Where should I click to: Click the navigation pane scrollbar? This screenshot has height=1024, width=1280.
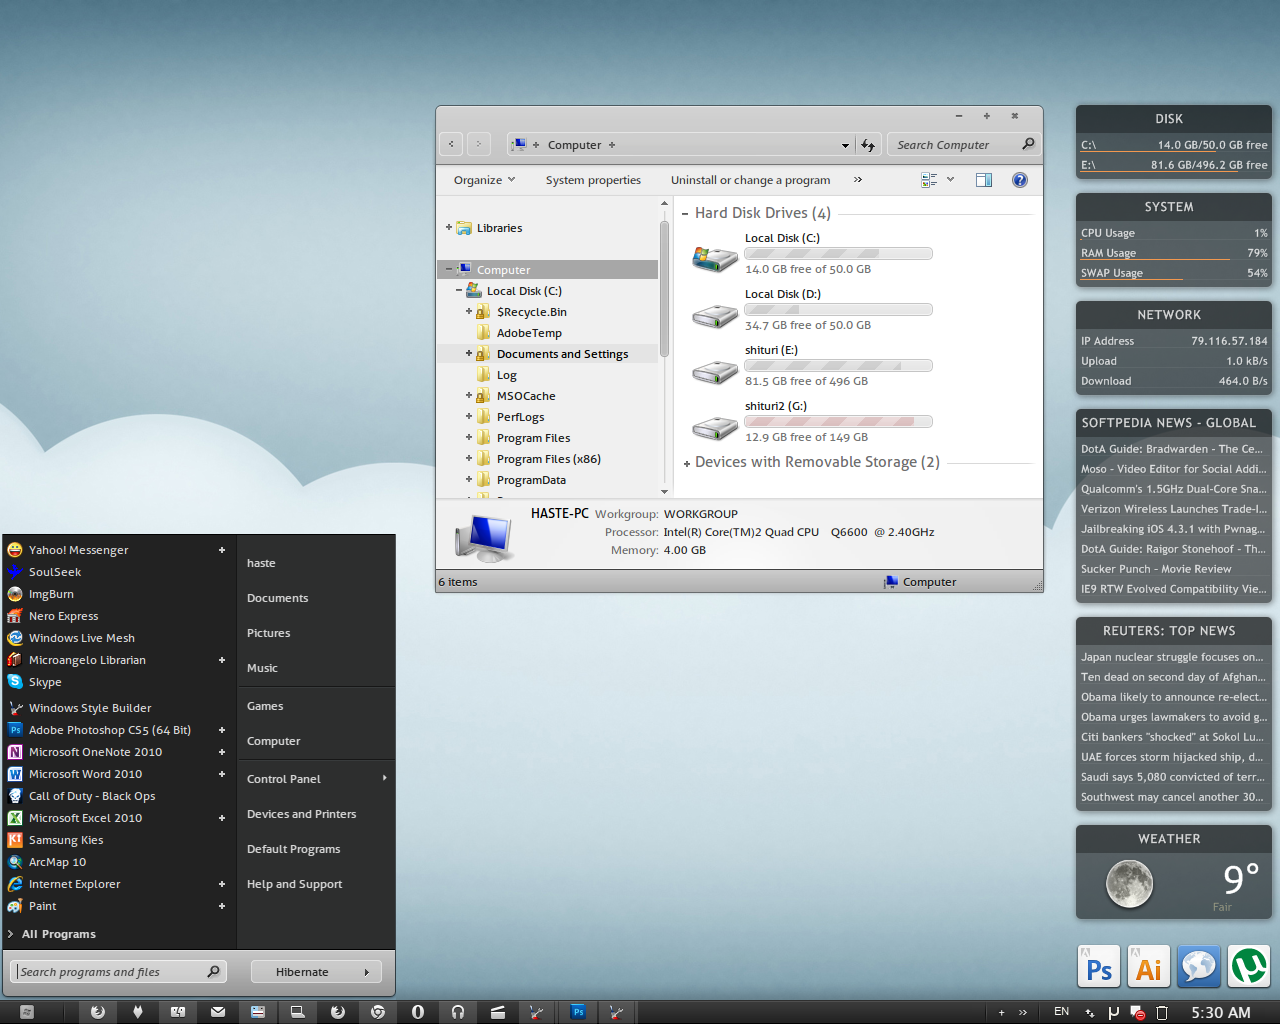click(x=664, y=290)
